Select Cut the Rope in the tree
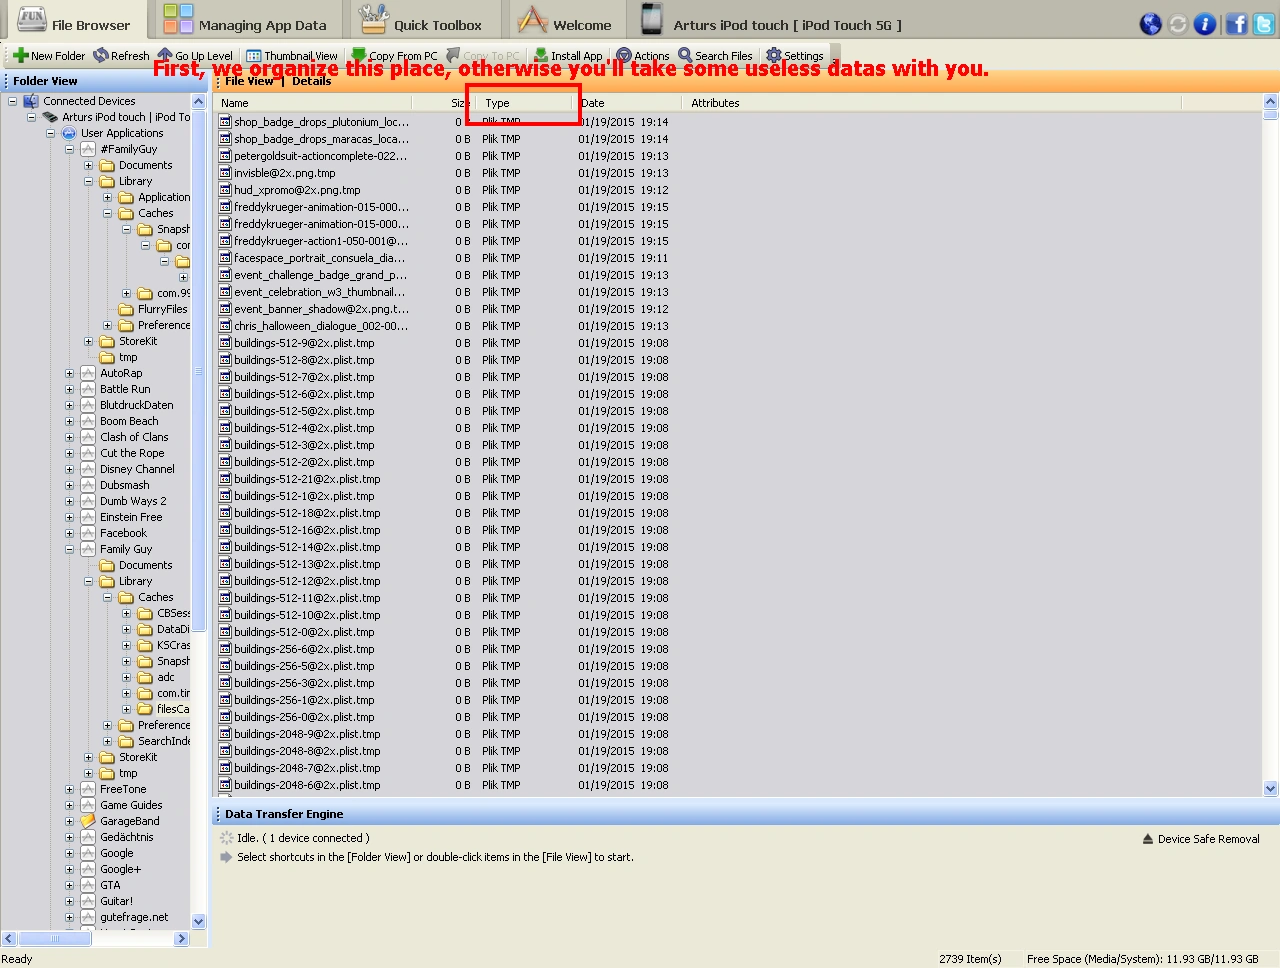Screen dimensions: 1280x968 pos(132,453)
